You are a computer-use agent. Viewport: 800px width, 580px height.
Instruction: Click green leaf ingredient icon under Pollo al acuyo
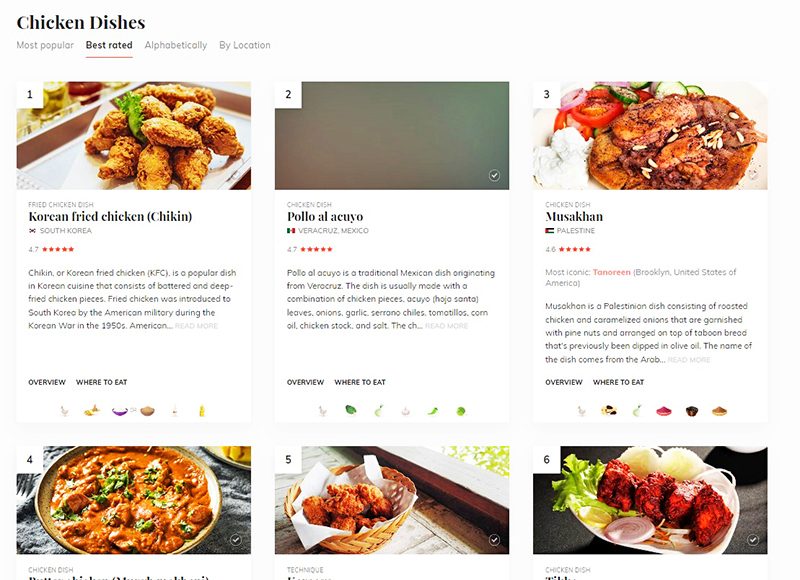point(351,410)
